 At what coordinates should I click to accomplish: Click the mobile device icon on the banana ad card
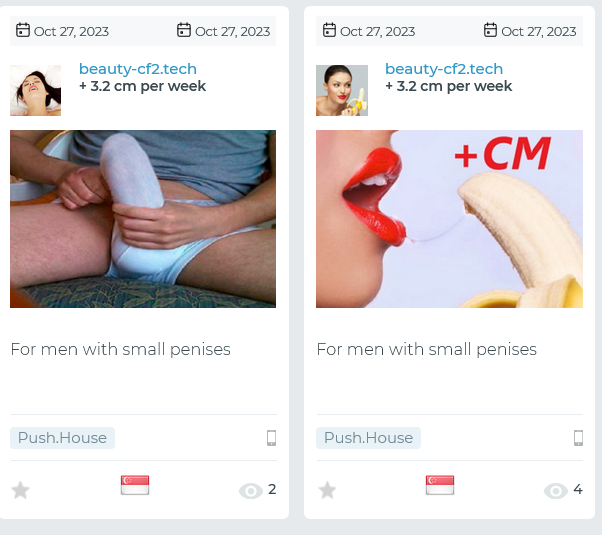578,438
